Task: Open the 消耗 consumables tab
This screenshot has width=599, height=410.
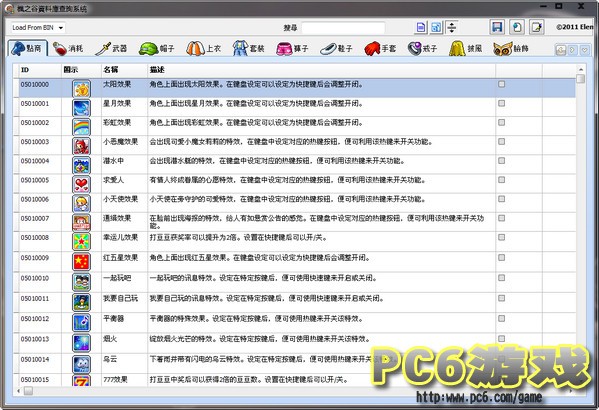Action: tap(68, 49)
